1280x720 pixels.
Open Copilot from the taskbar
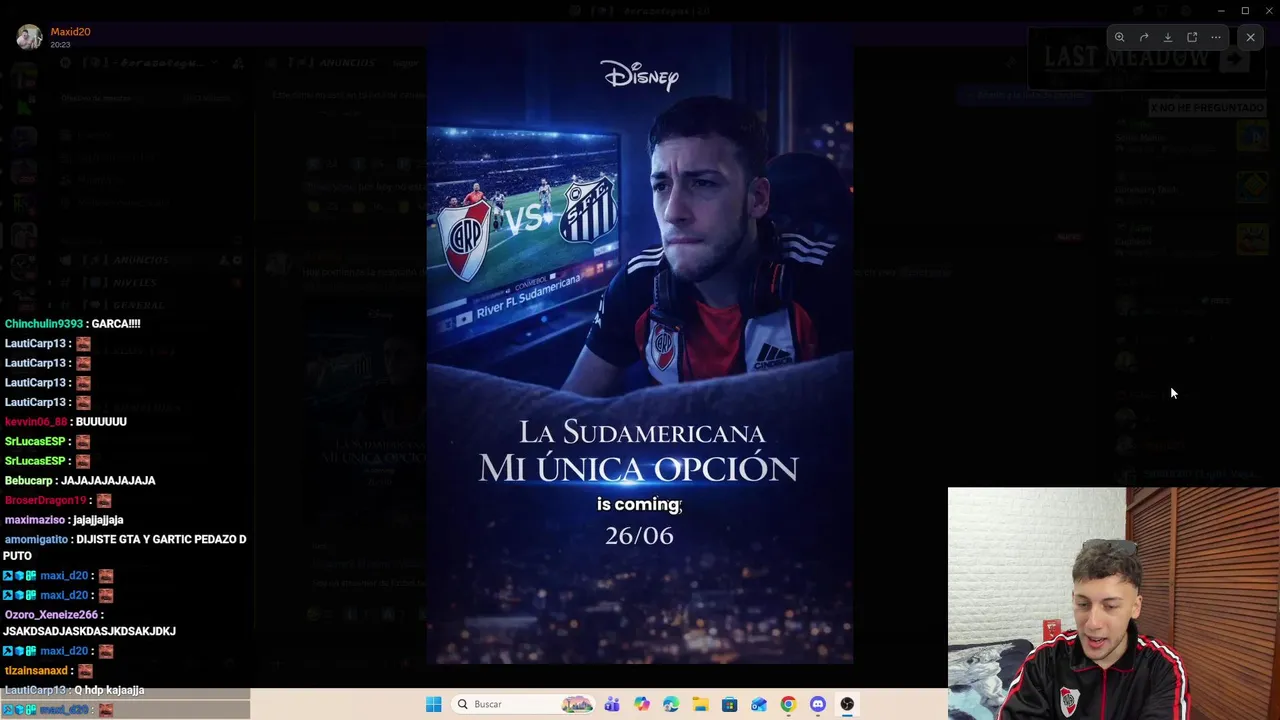[x=642, y=704]
